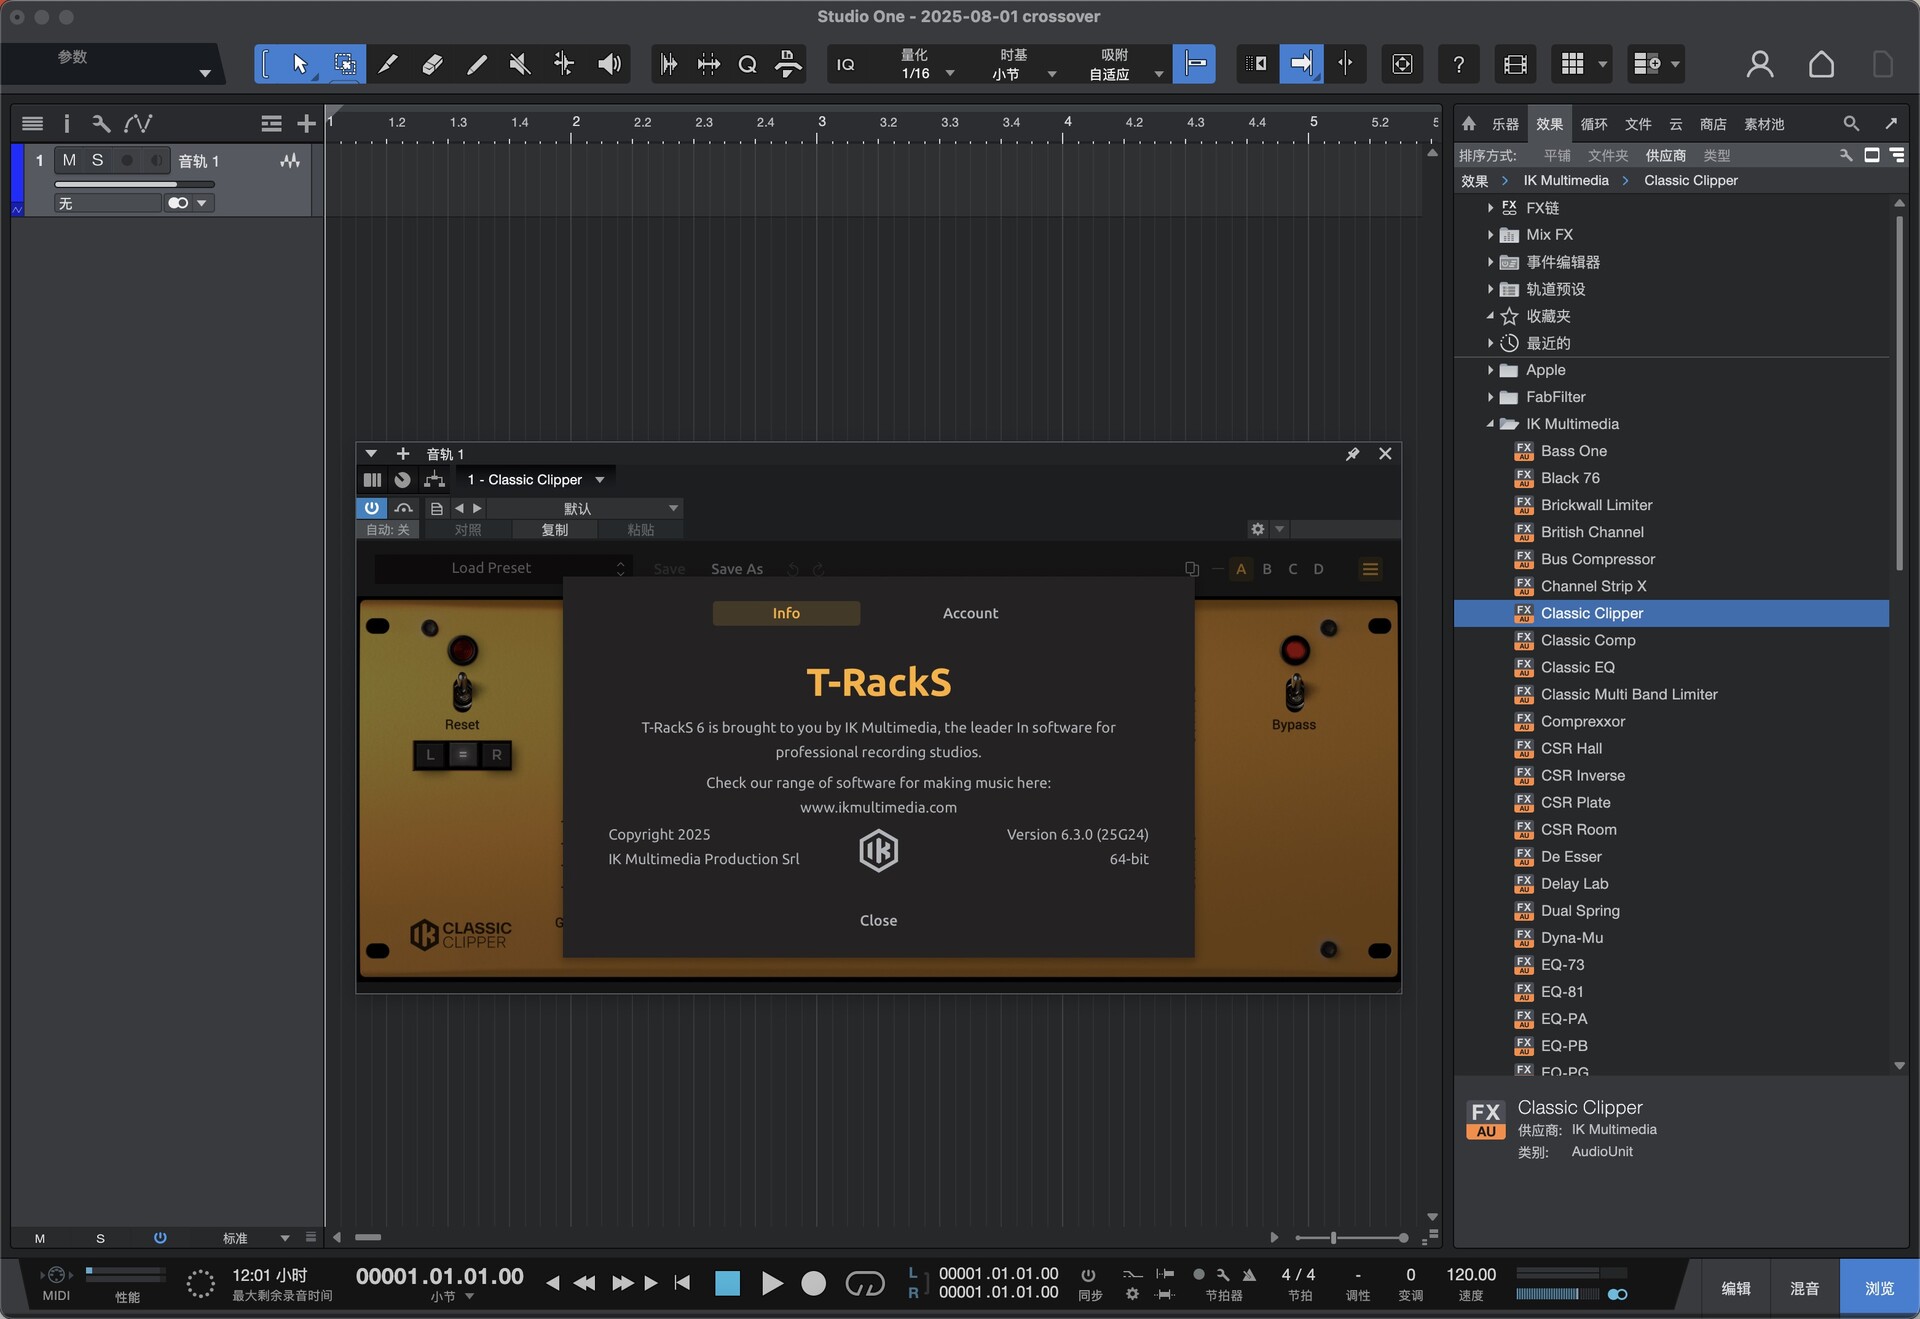Screen dimensions: 1920x1319
Task: Switch to the Account tab
Action: point(969,613)
